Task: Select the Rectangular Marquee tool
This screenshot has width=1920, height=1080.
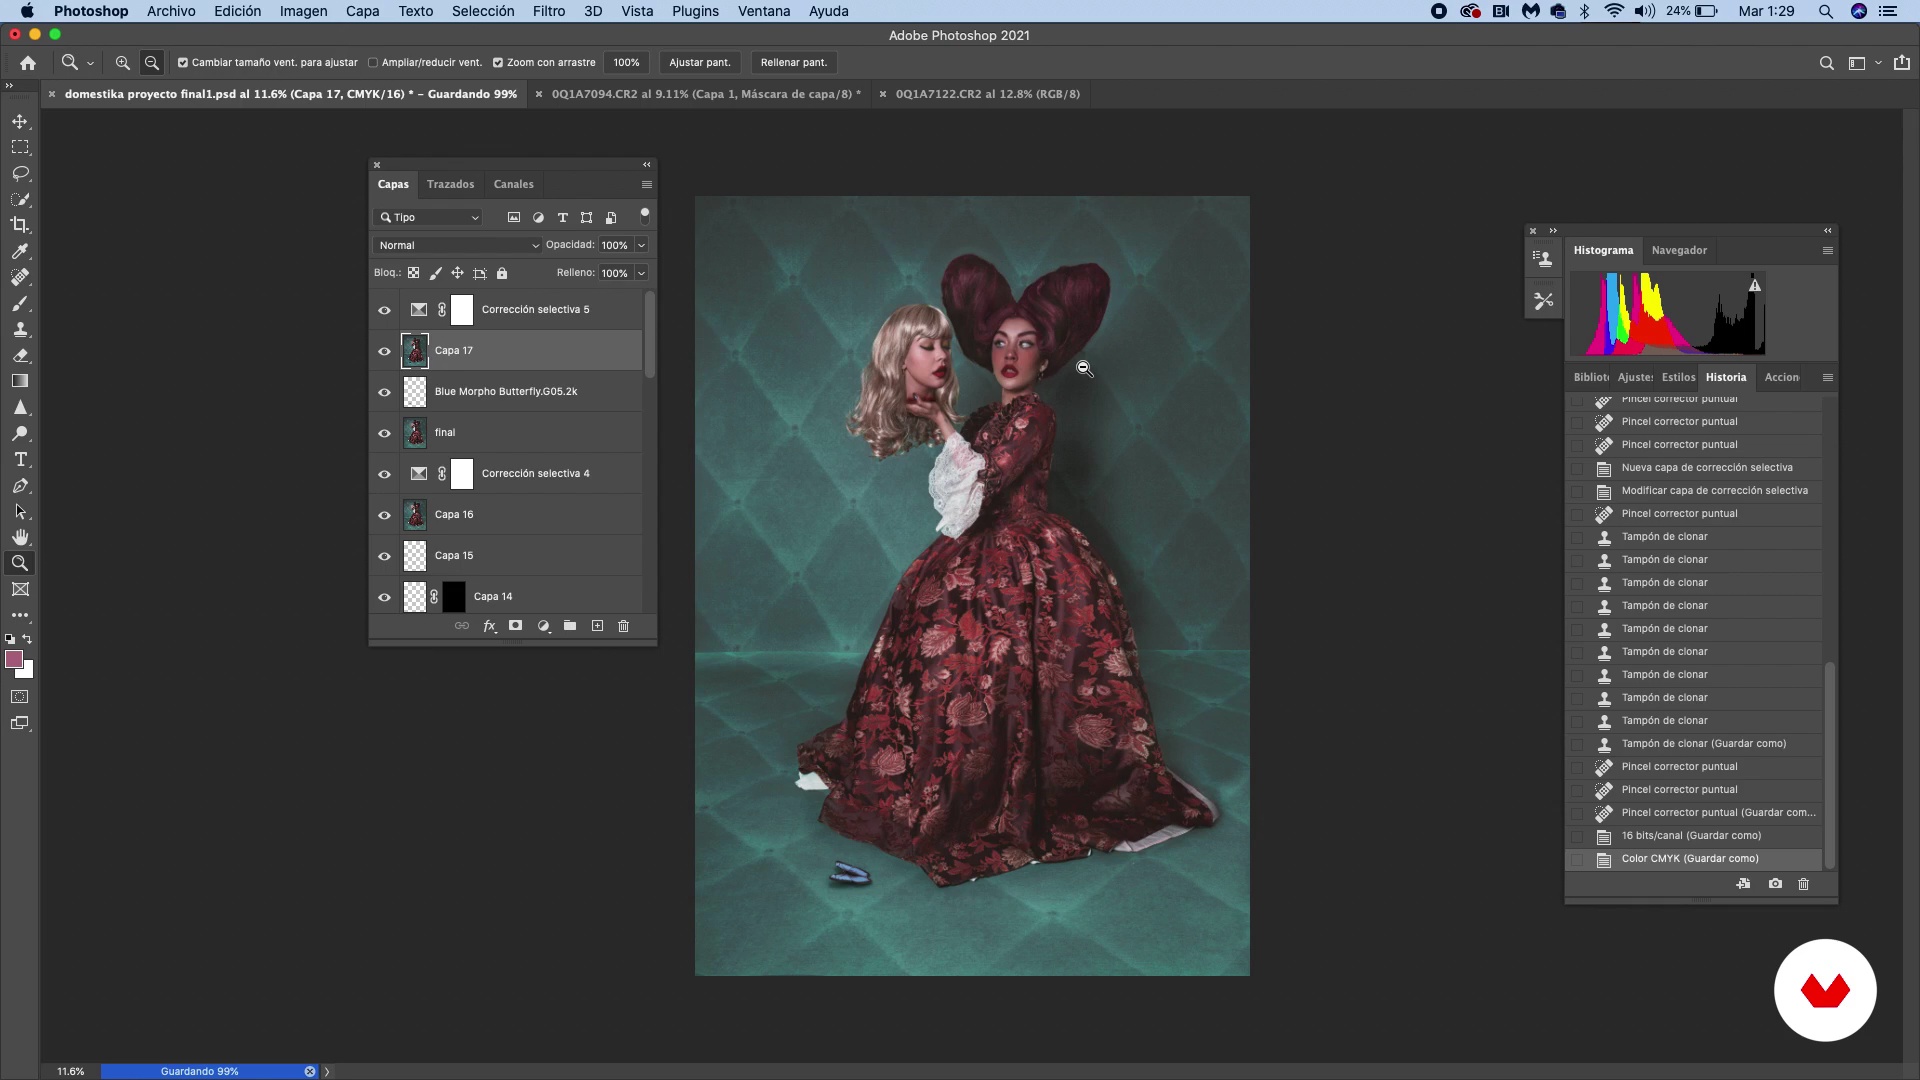Action: tap(20, 147)
